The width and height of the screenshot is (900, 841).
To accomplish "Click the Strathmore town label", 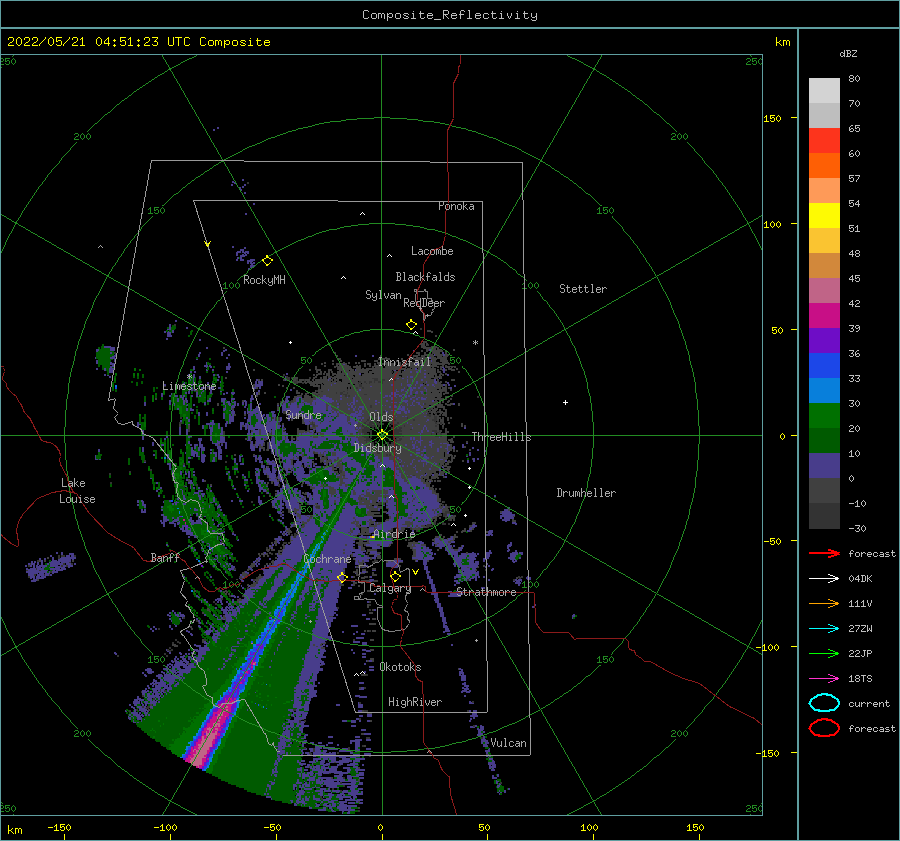I will tap(486, 592).
